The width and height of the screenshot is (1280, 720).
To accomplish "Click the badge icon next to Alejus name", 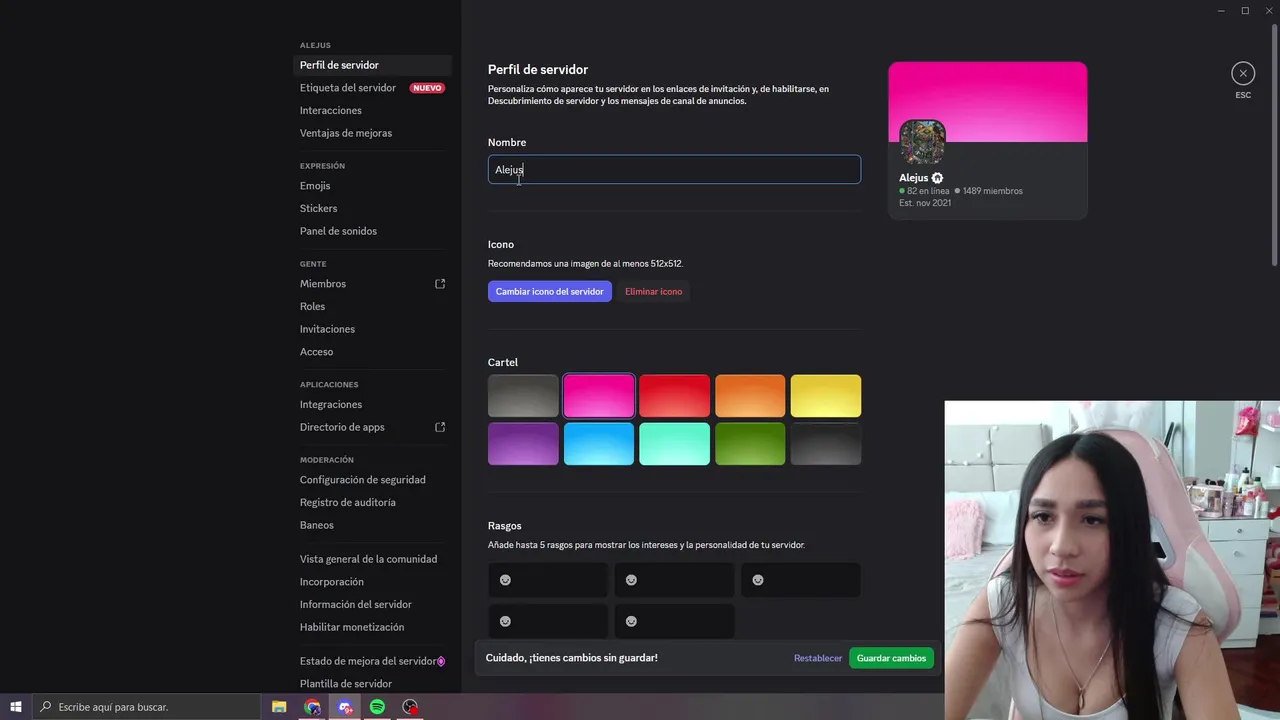I will pos(937,178).
